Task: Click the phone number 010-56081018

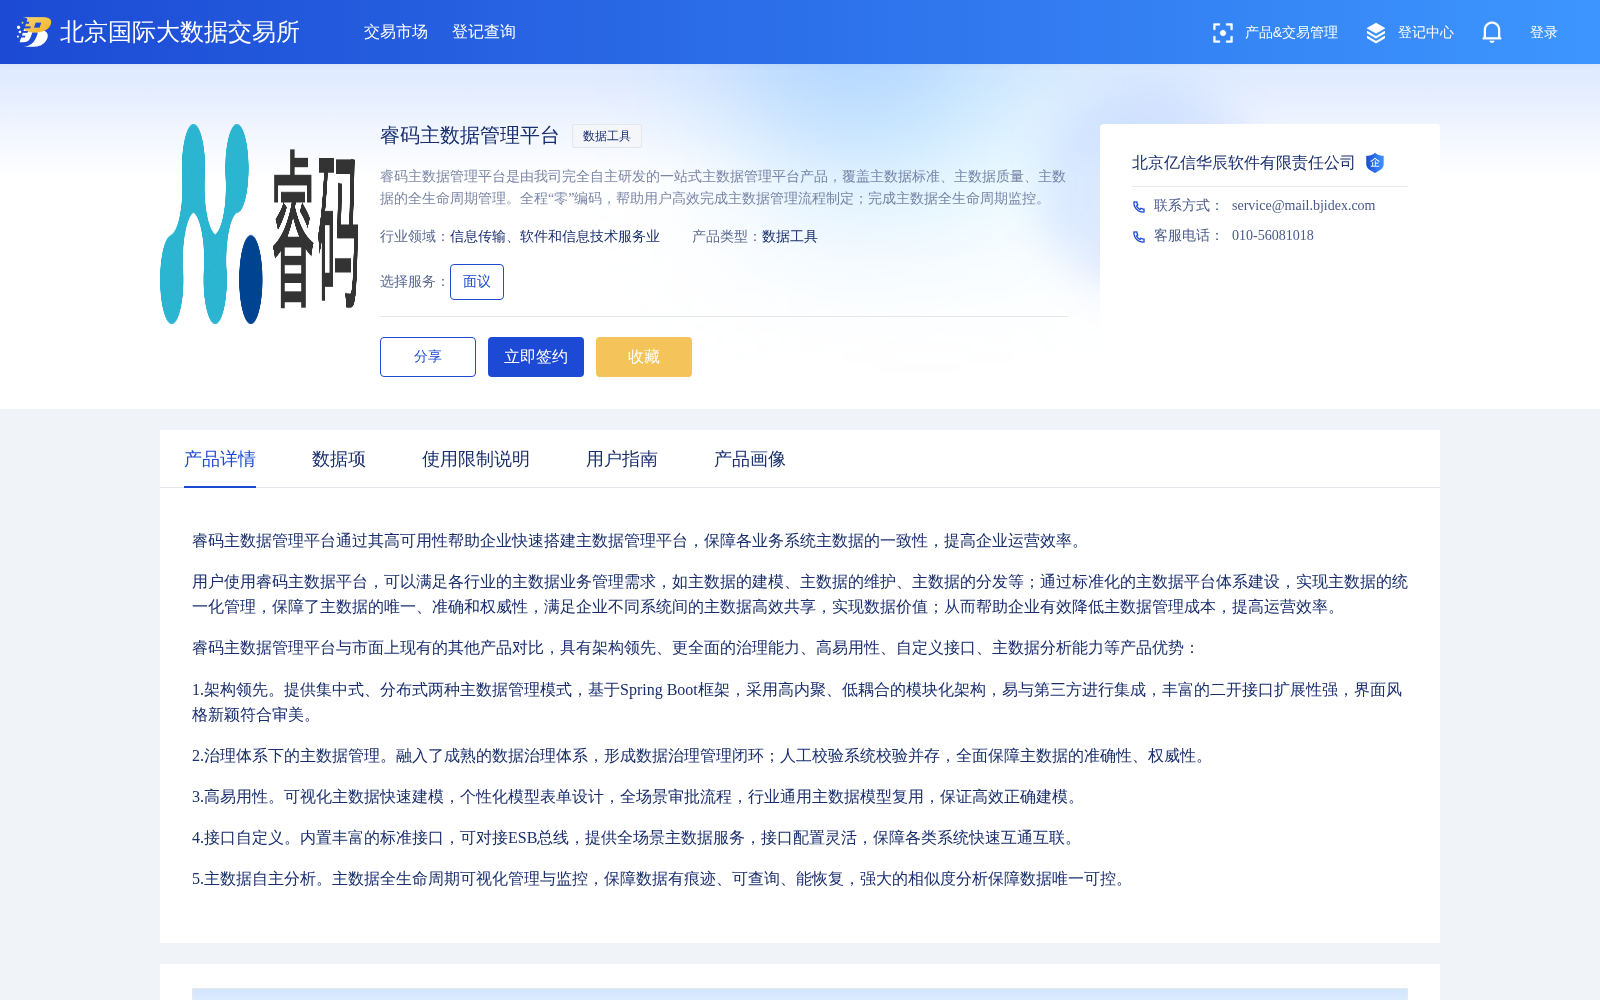Action: pos(1273,236)
